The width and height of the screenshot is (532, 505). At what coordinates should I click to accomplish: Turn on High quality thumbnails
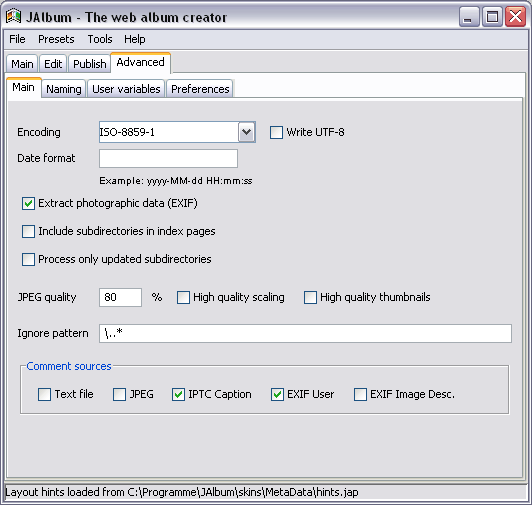click(310, 297)
